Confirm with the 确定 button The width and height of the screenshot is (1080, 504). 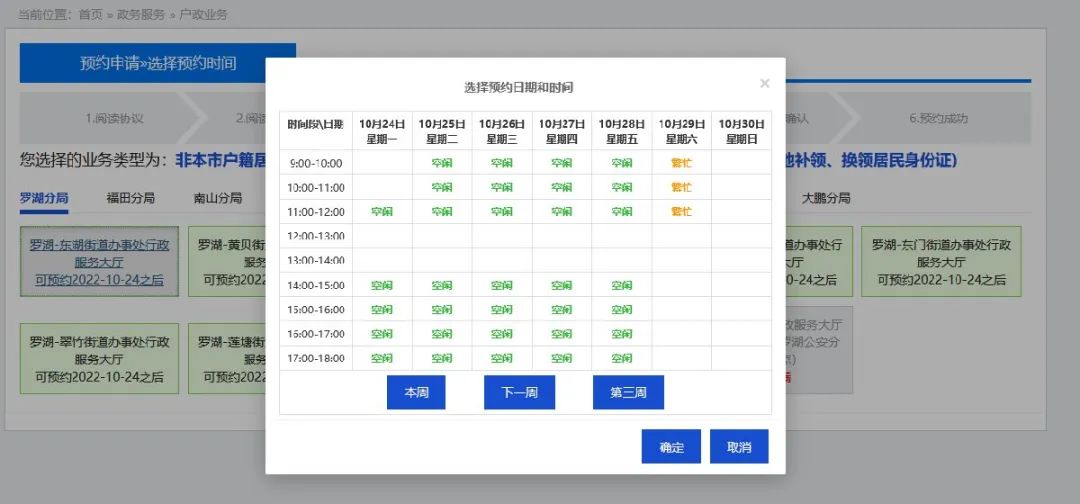(672, 447)
